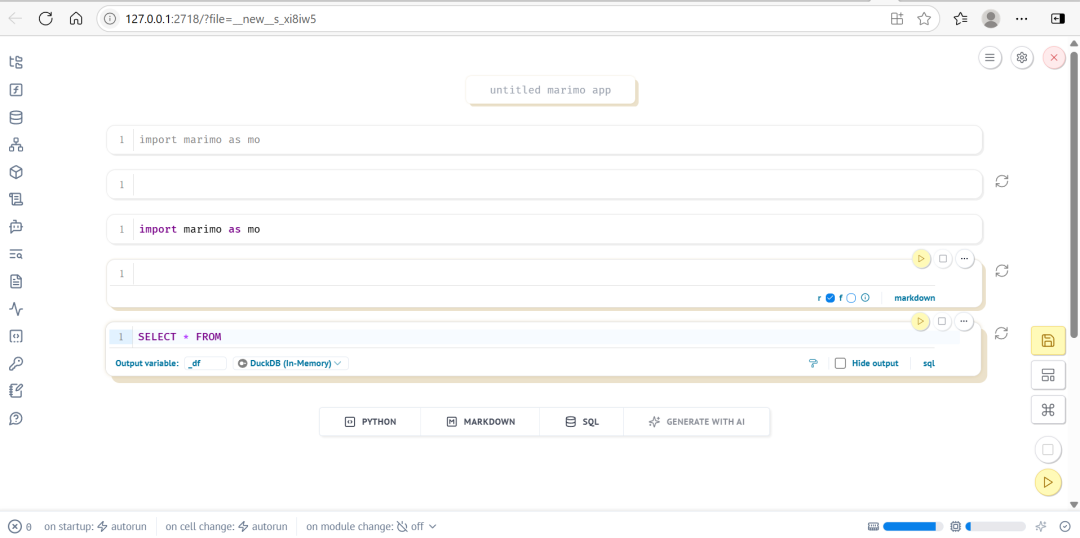Open the secrets key icon in sidebar

16,364
